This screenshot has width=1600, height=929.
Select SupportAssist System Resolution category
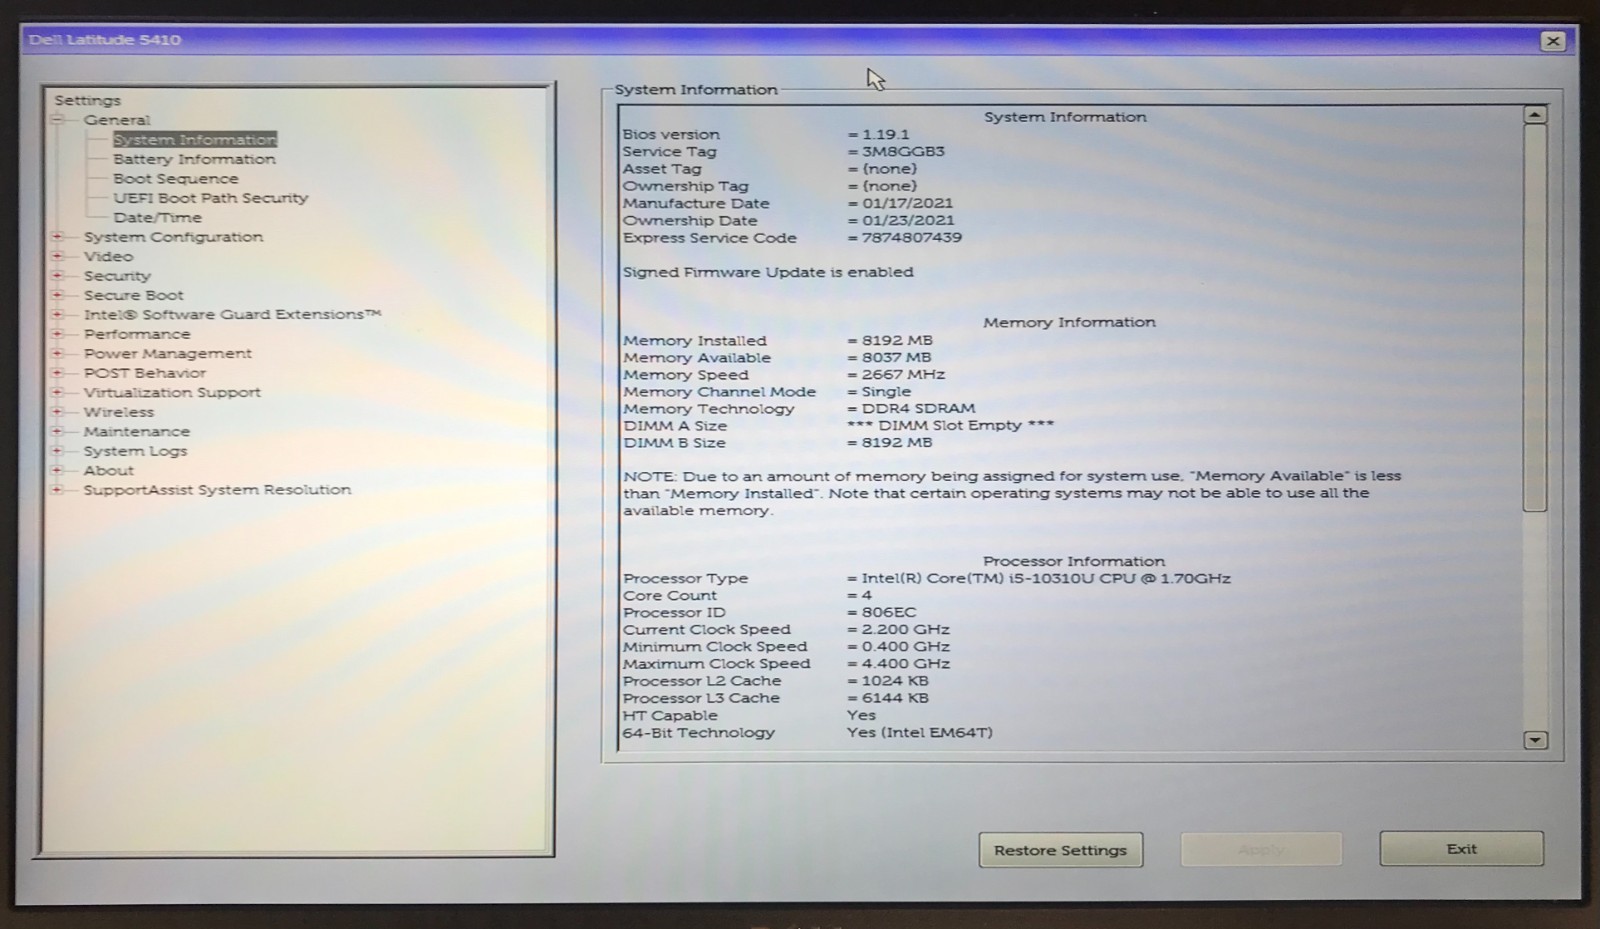218,490
